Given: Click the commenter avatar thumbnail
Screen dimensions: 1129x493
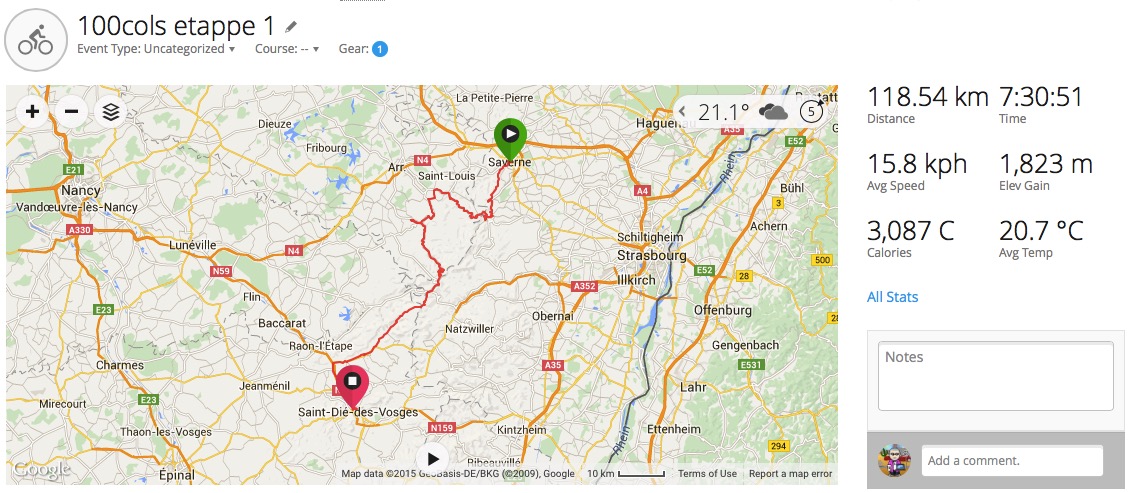Looking at the screenshot, I should click(x=894, y=461).
